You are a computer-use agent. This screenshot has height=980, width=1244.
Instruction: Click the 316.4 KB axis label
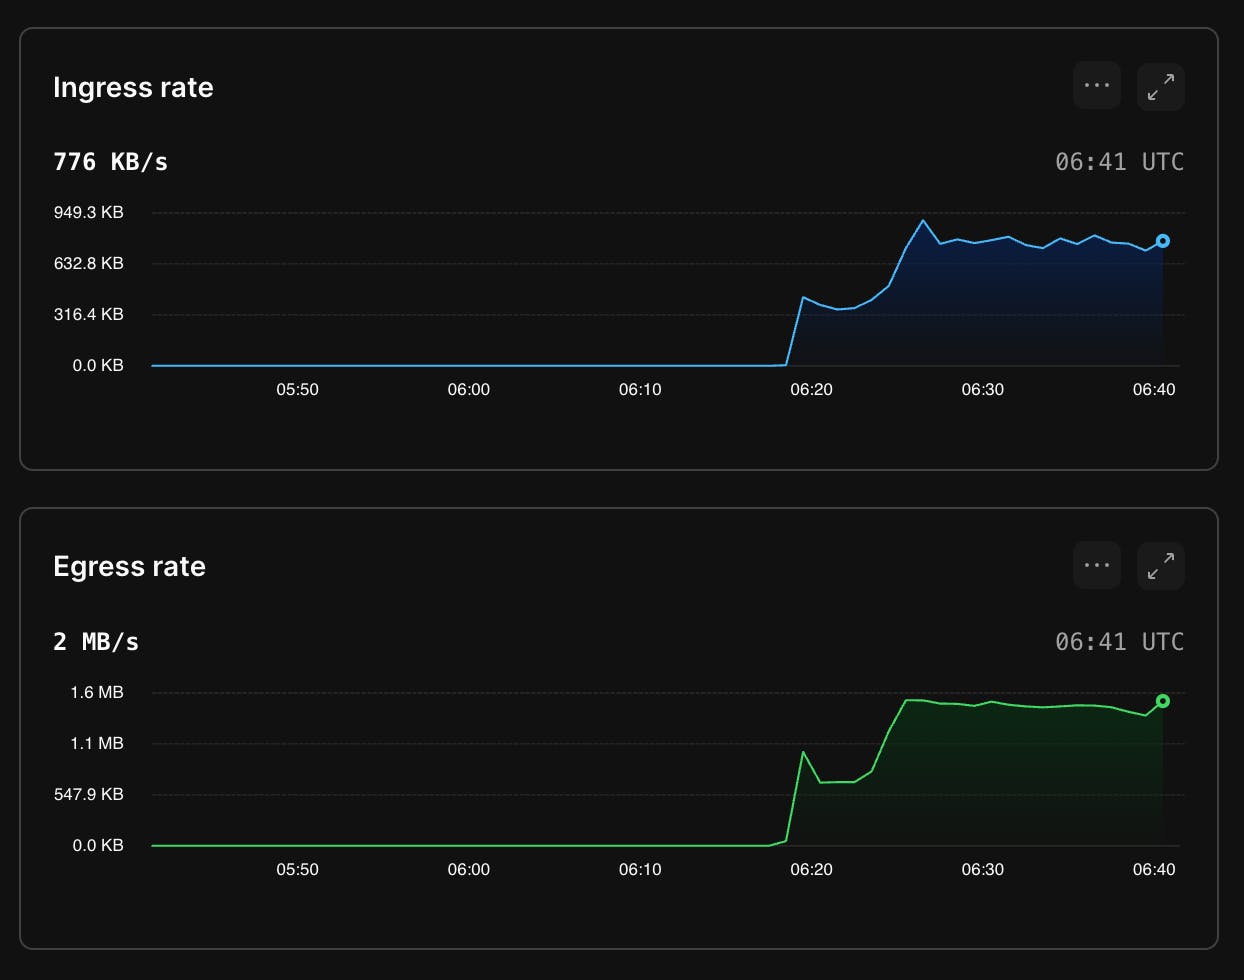click(x=89, y=314)
